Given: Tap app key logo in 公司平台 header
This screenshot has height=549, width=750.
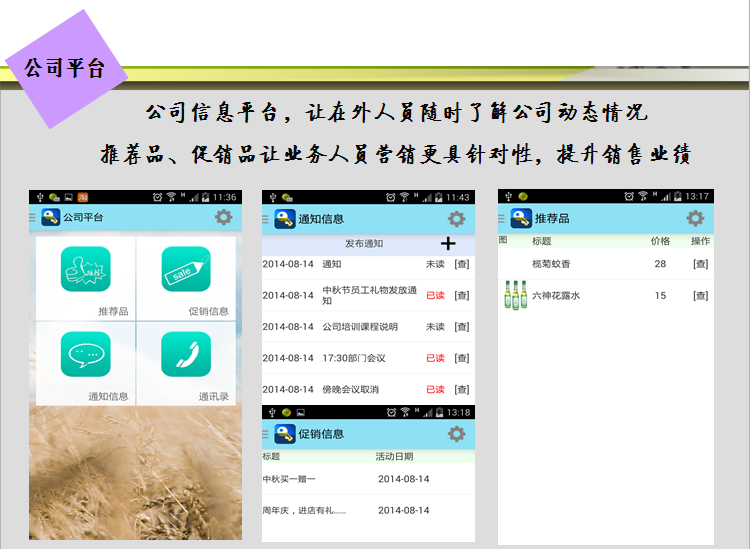Looking at the screenshot, I should pos(50,217).
